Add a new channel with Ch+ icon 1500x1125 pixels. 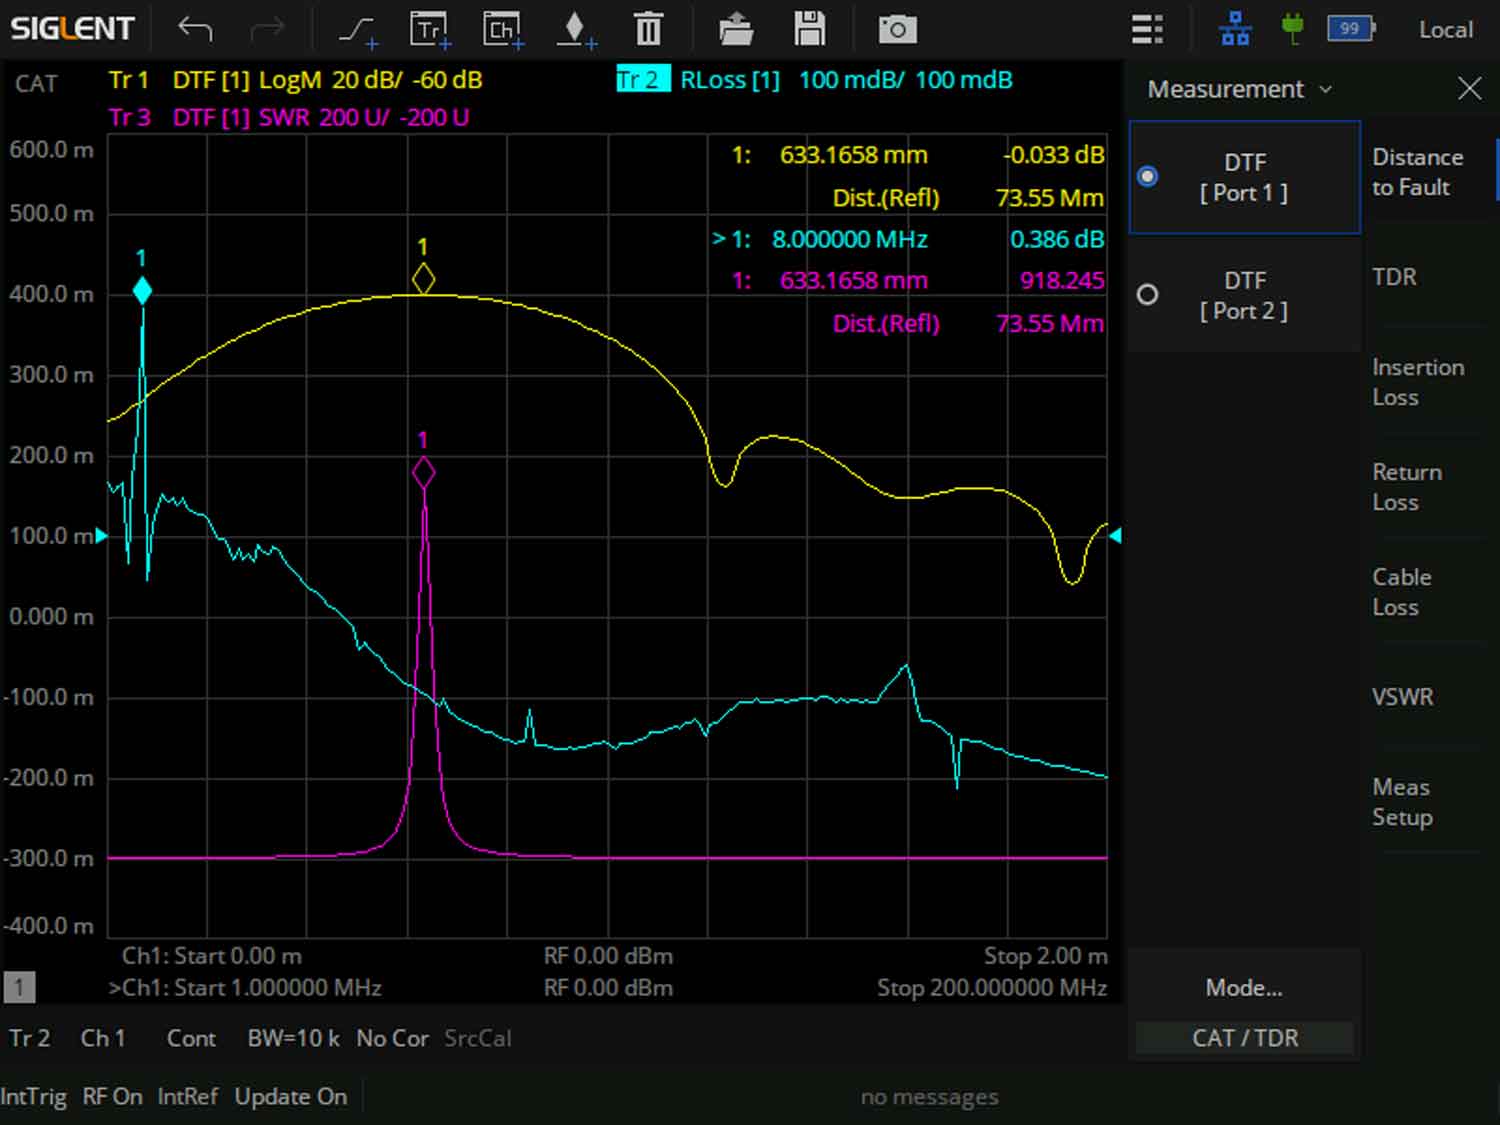click(502, 30)
